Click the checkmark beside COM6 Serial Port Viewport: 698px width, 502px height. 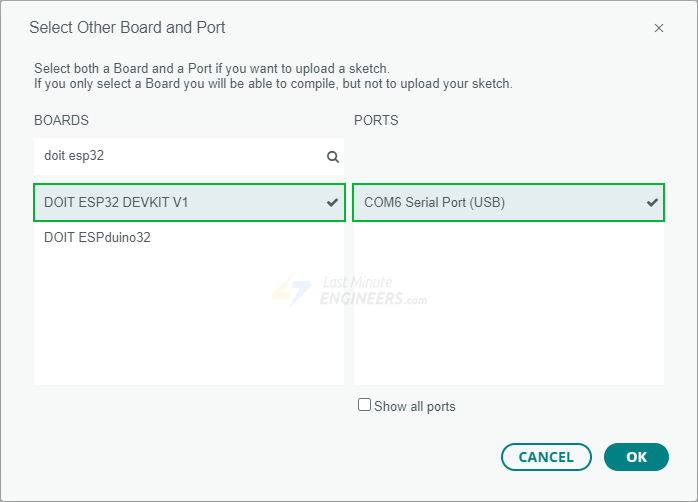point(652,202)
